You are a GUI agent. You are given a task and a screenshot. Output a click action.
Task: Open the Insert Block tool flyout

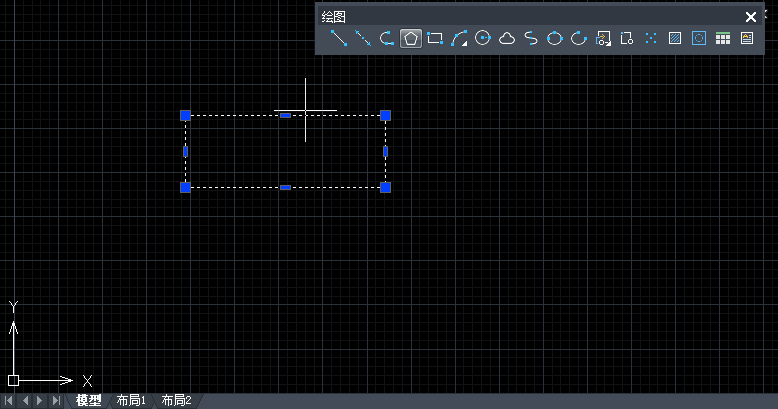(603, 39)
